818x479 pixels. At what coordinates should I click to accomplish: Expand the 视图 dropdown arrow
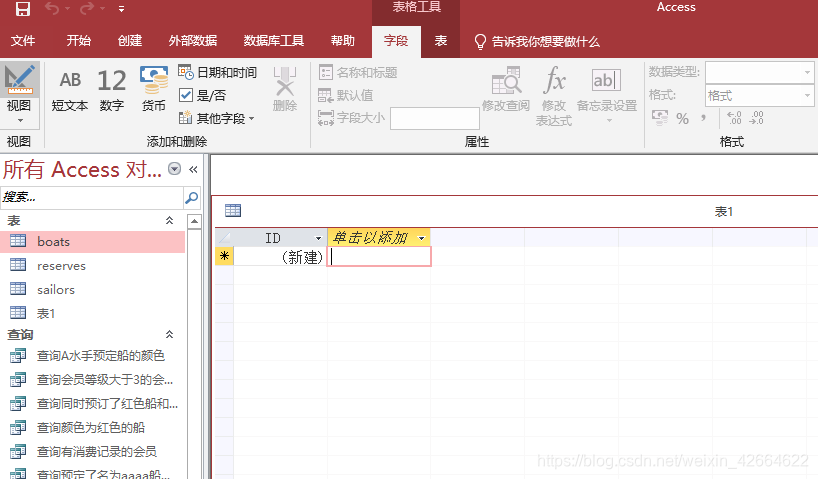click(20, 121)
